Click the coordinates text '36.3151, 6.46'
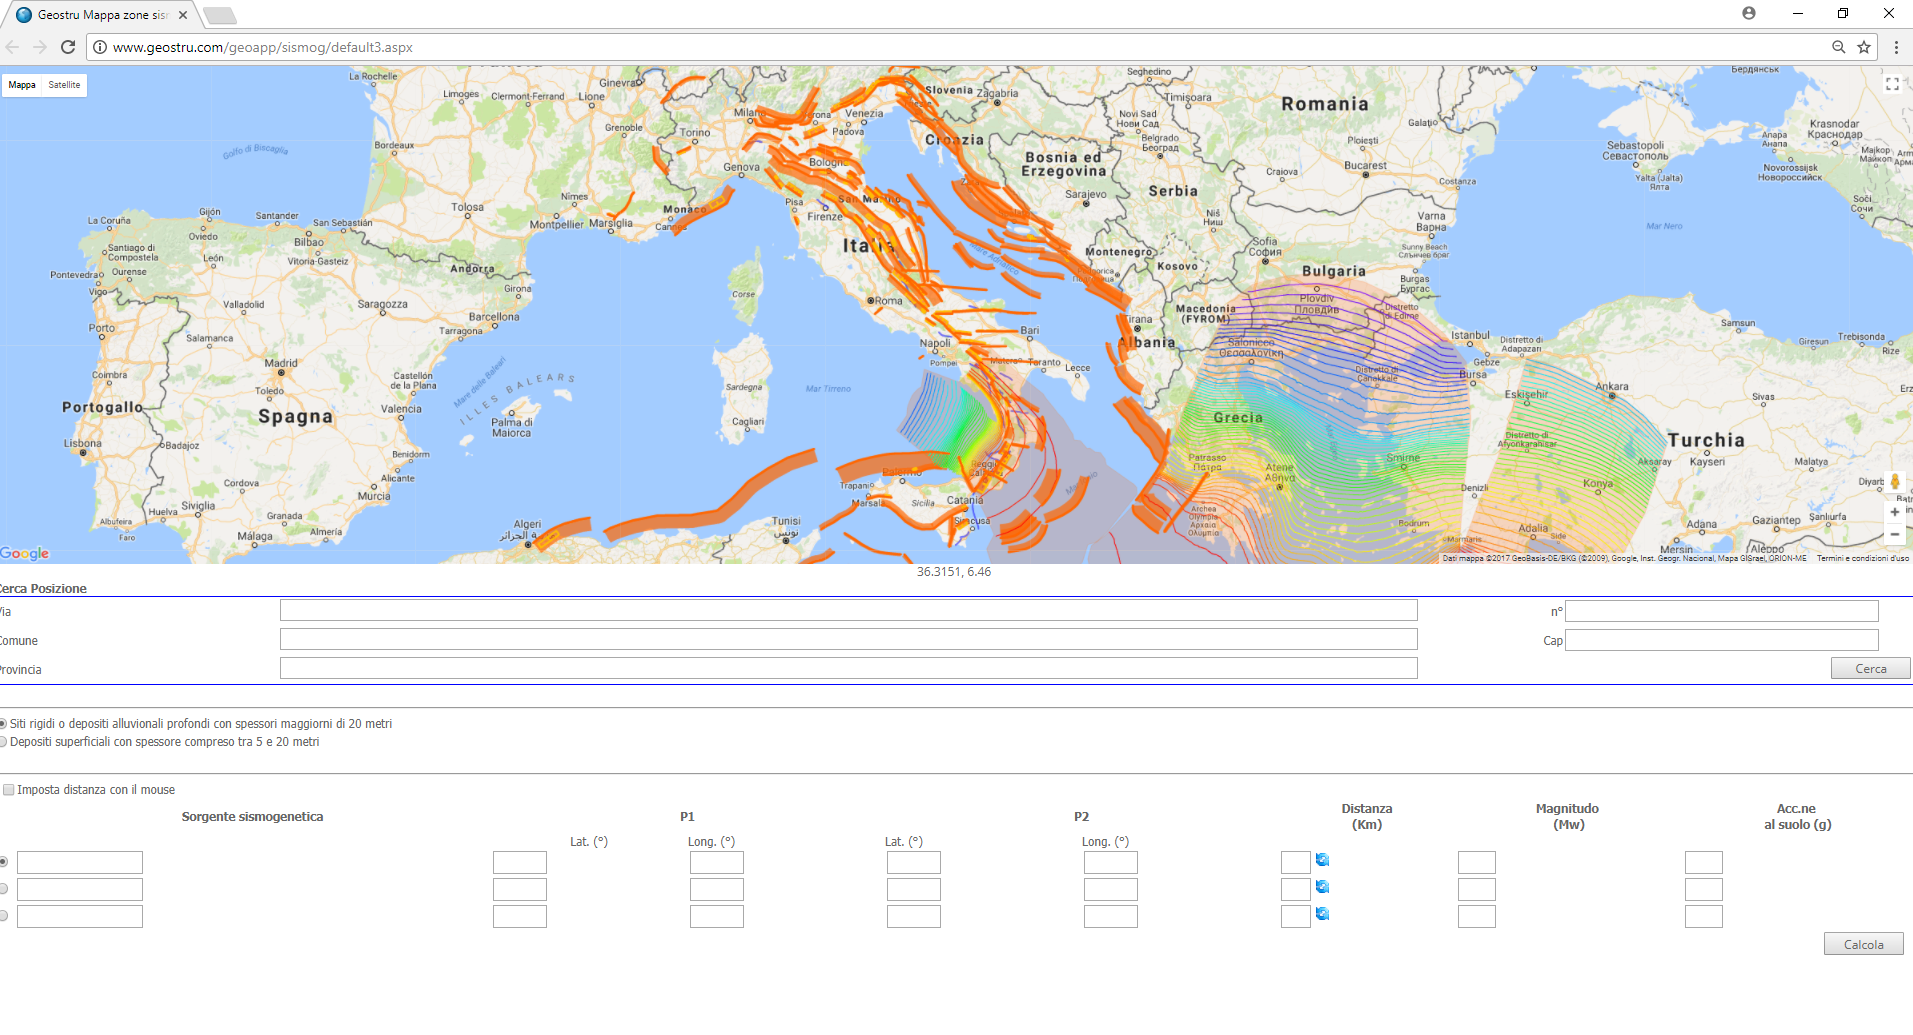1913x1035 pixels. 954,572
